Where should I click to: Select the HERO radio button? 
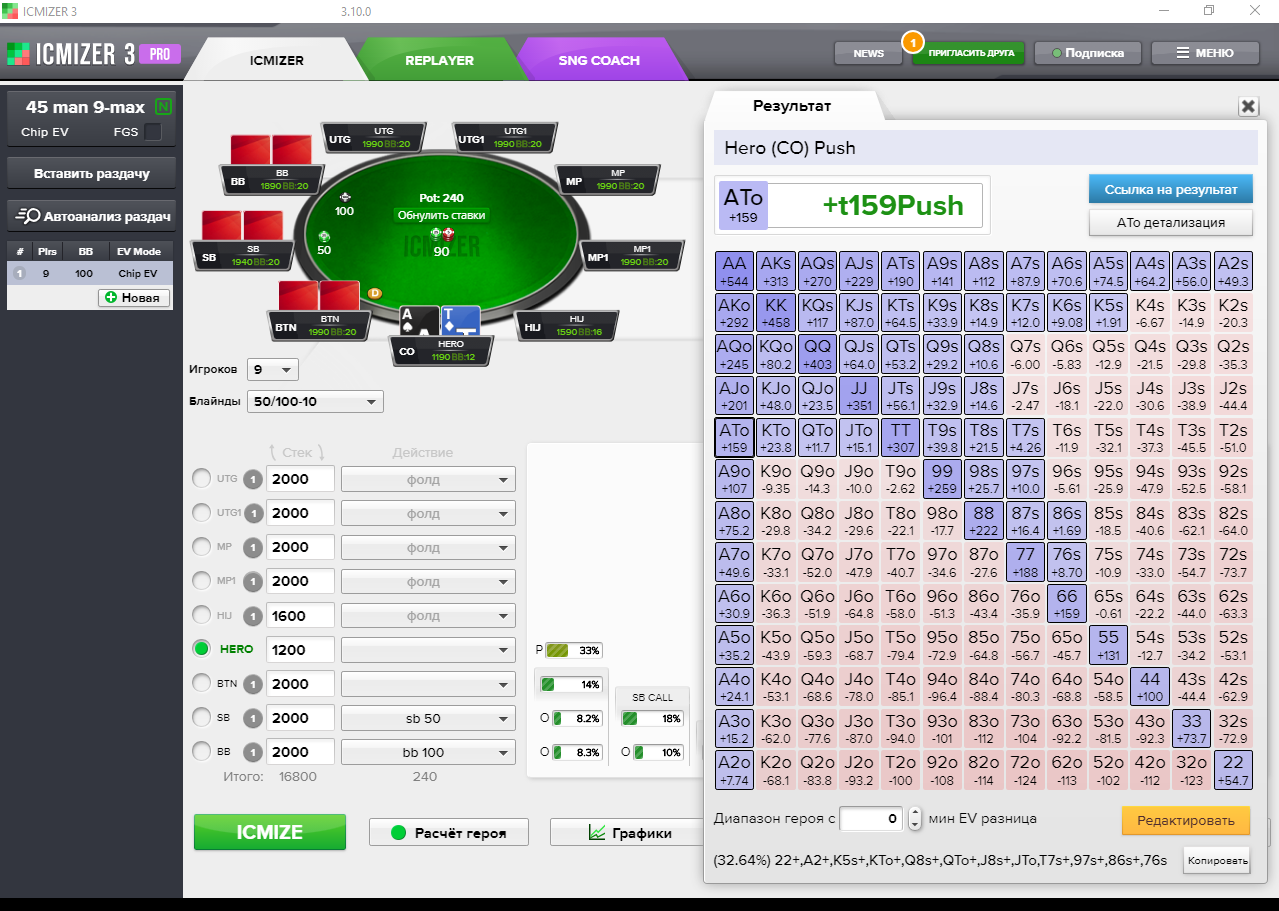coord(201,649)
